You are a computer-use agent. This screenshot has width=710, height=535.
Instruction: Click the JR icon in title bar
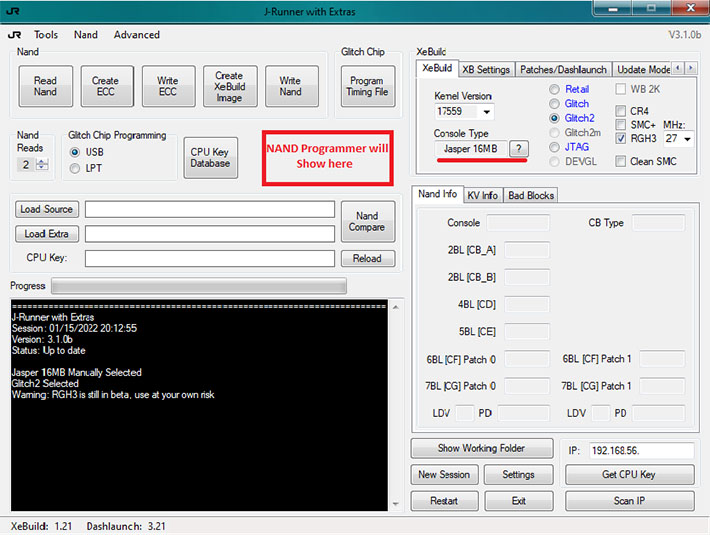click(13, 11)
